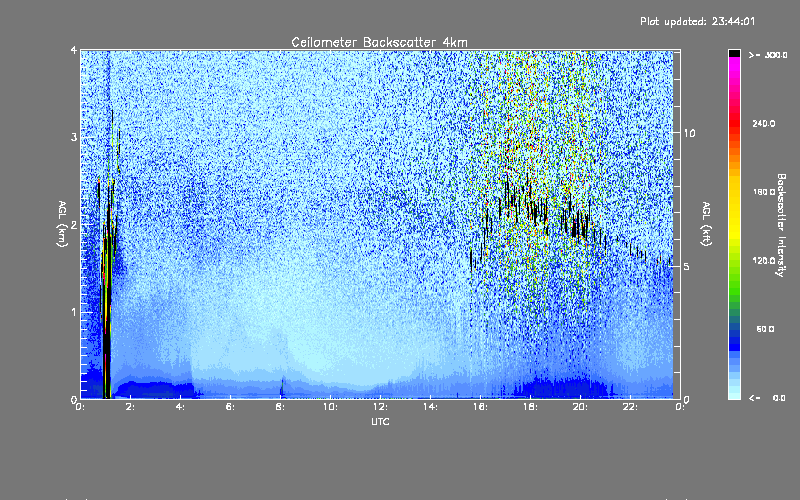Click the red region of the colorbar
Image resolution: width=800 pixels, height=500 pixels.
[734, 125]
